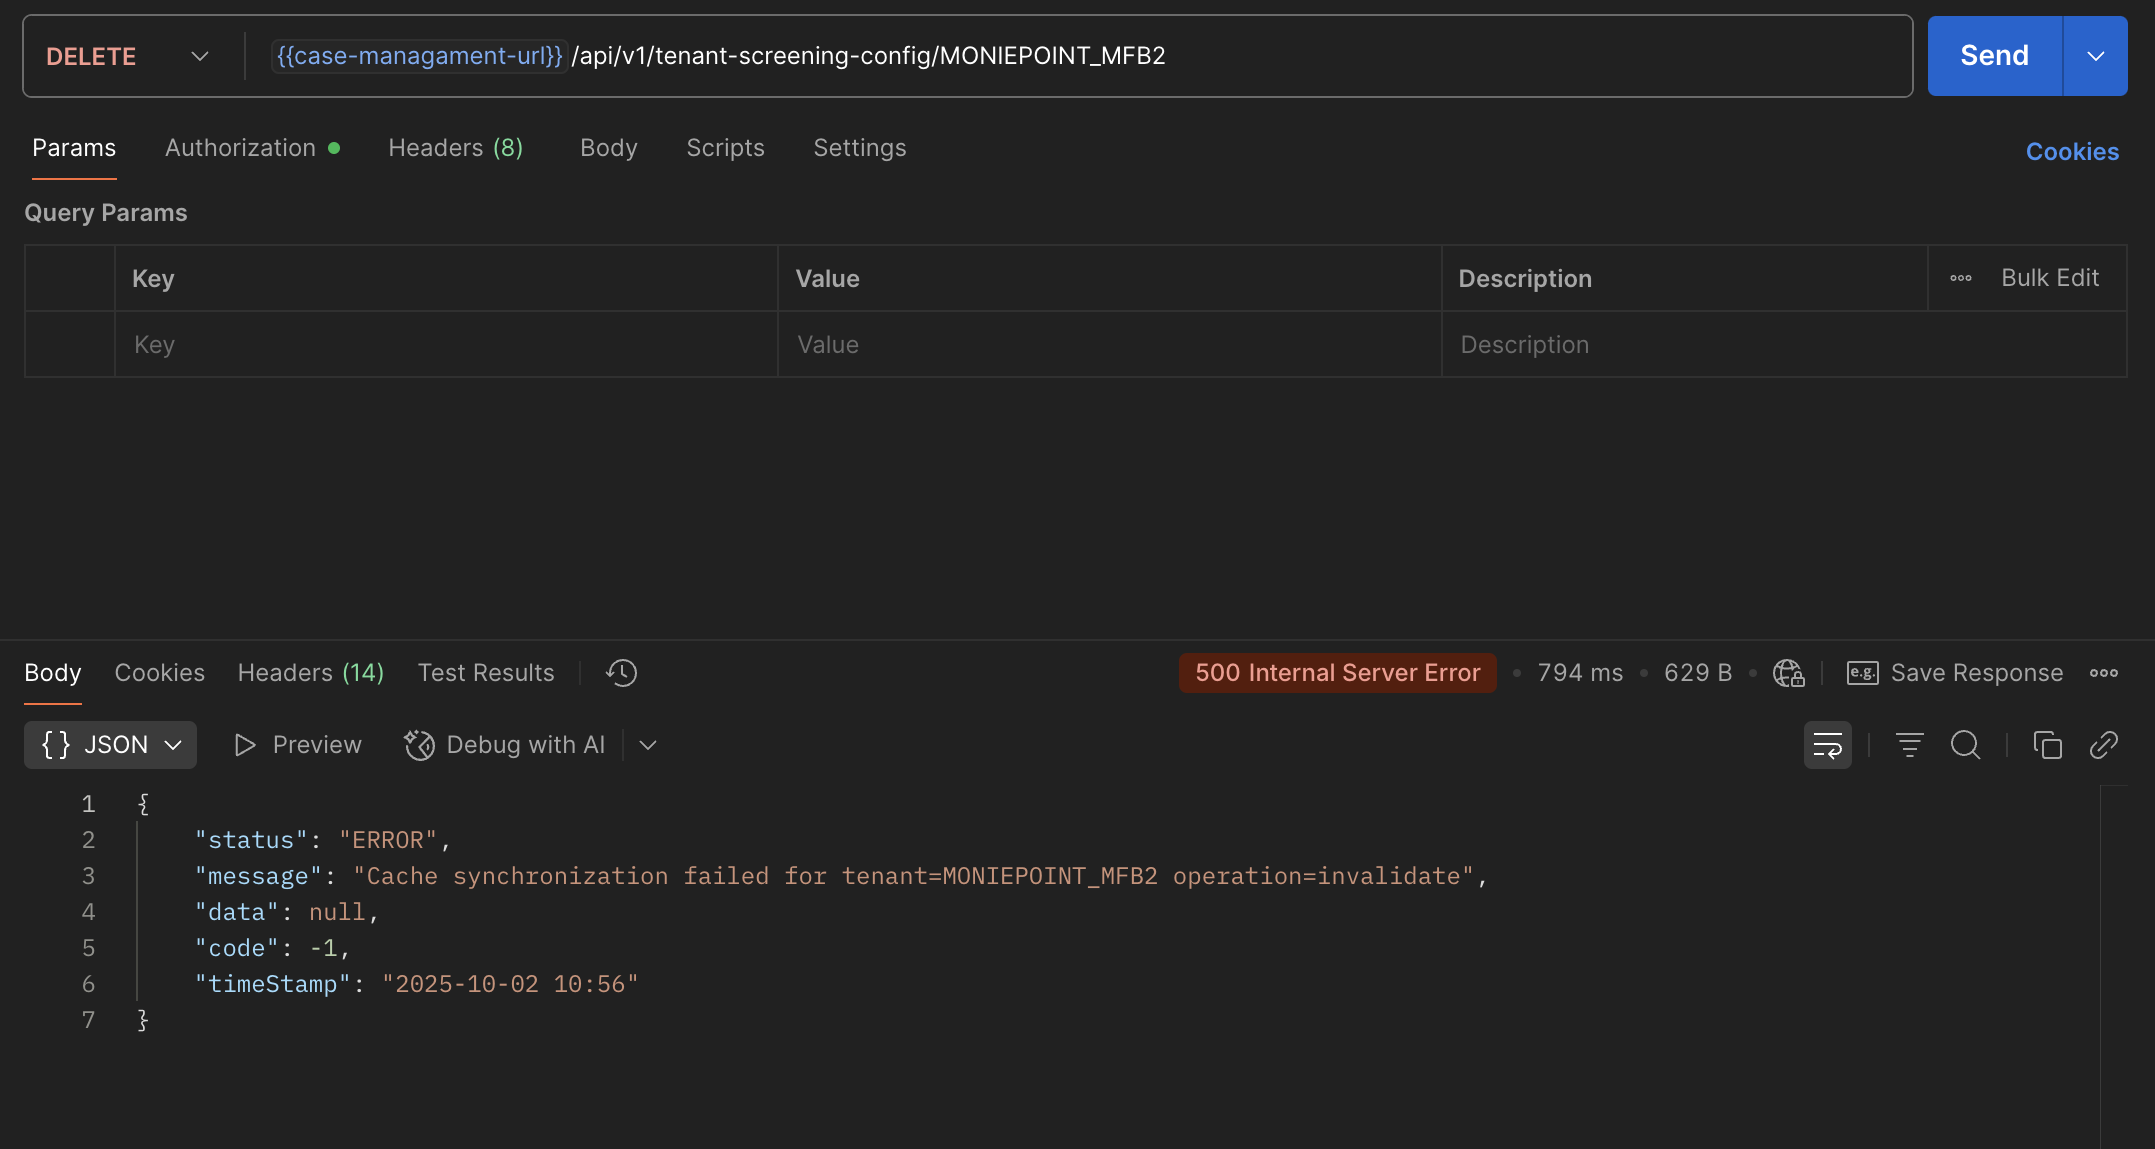2155x1149 pixels.
Task: Click the network globe lock icon
Action: (x=1788, y=673)
